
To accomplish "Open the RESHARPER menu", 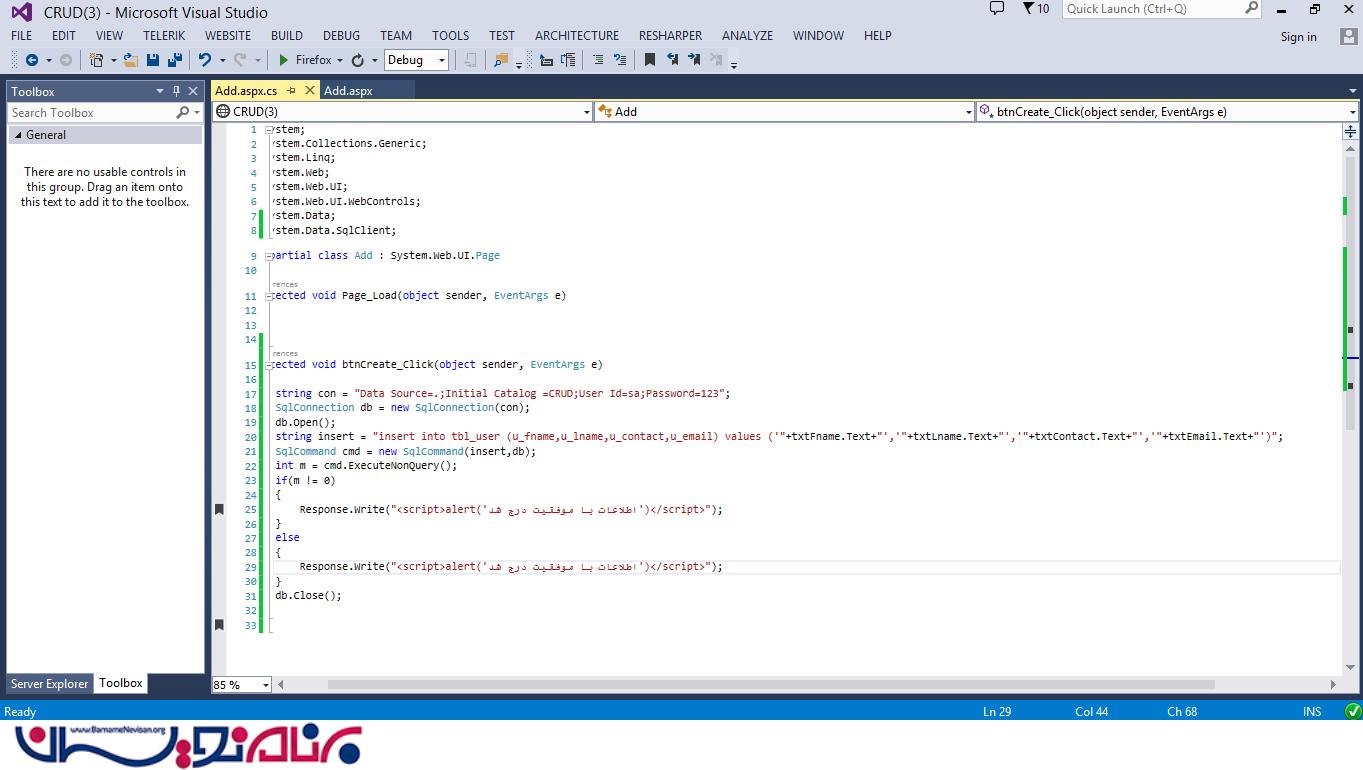I will [x=670, y=35].
